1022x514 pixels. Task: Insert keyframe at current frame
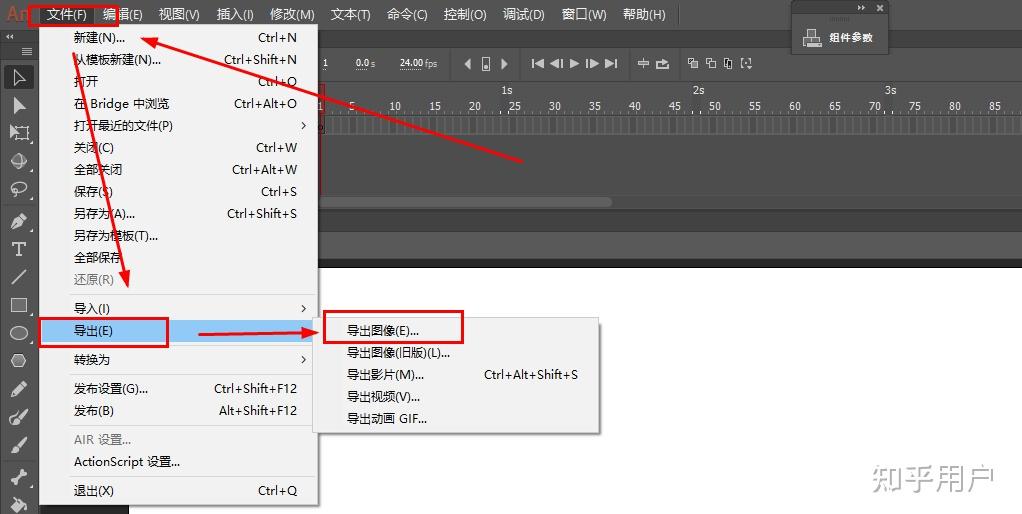click(x=486, y=64)
